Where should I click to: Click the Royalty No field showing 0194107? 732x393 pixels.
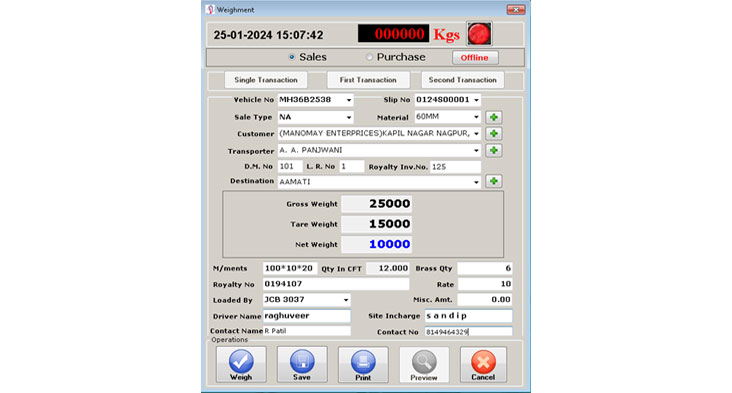click(336, 284)
